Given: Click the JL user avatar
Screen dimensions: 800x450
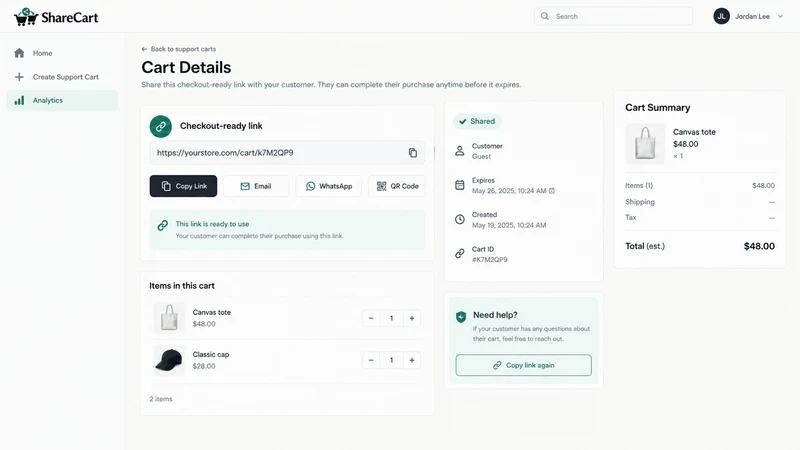Looking at the screenshot, I should click(x=721, y=16).
